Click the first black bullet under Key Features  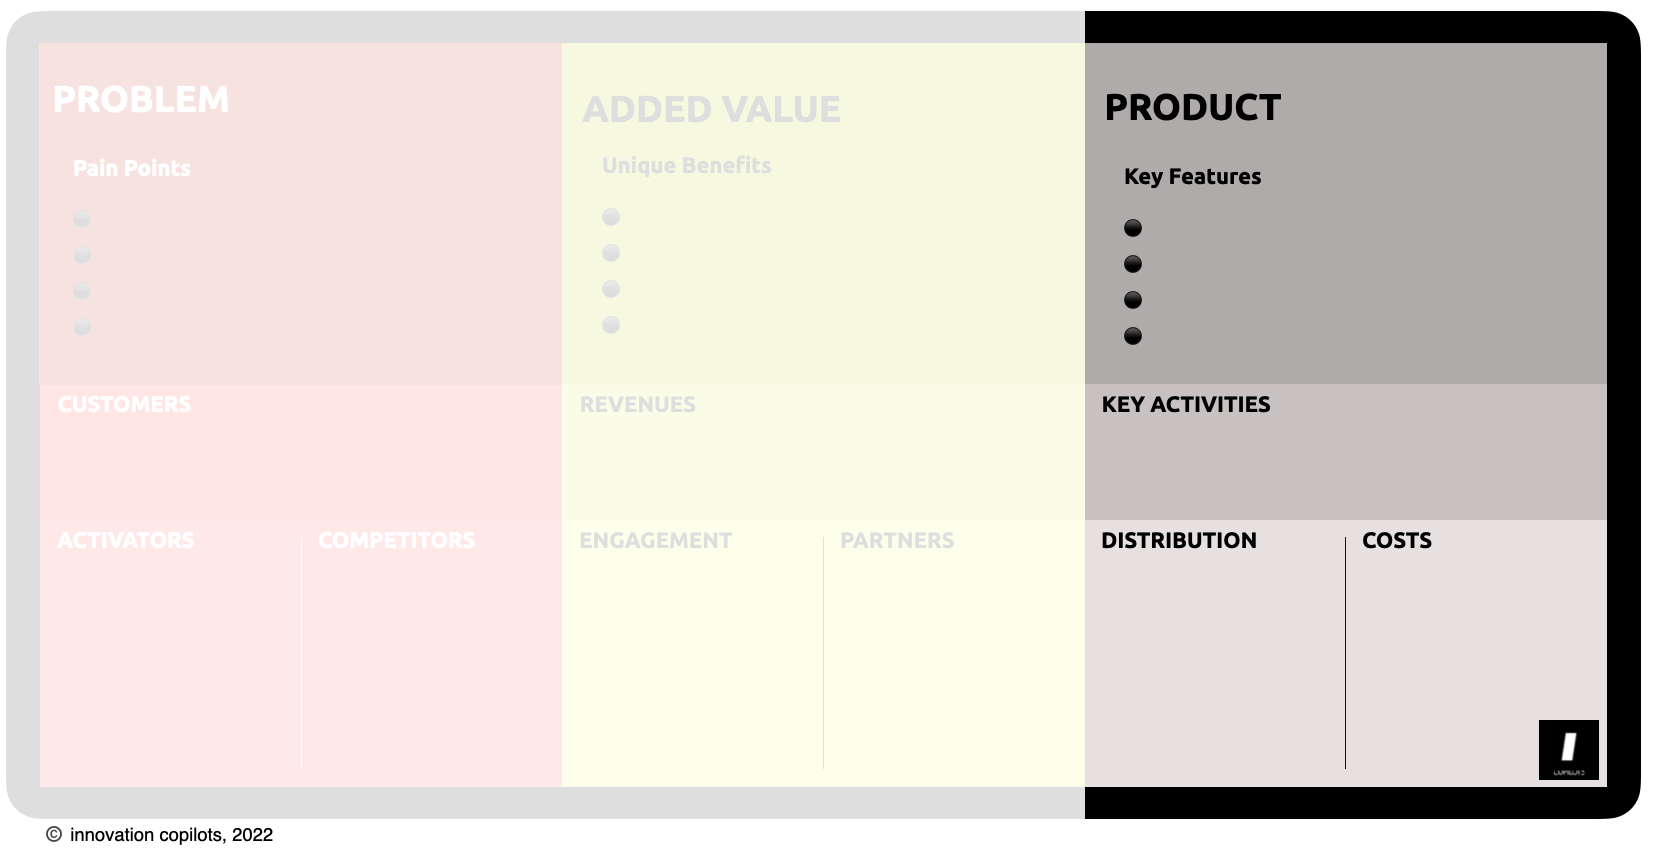tap(1133, 228)
